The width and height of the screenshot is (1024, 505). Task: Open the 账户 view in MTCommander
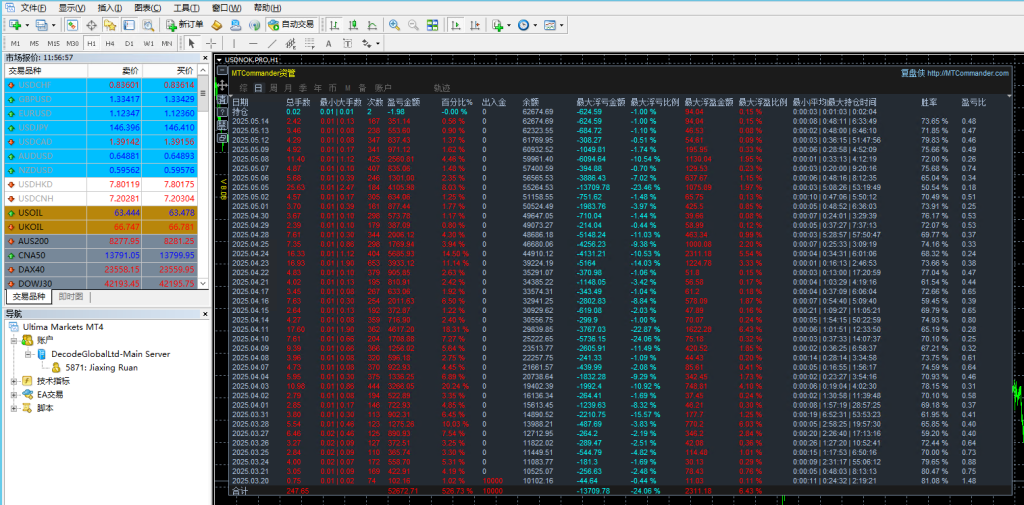pos(383,88)
